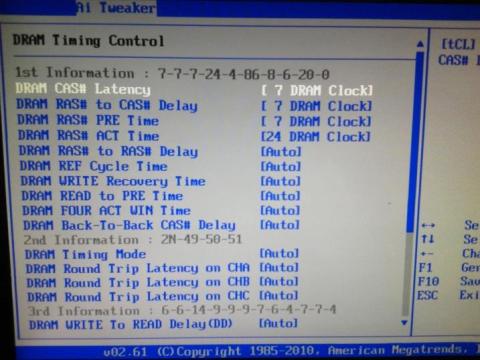Select DRAM Timing Mode option

point(85,254)
